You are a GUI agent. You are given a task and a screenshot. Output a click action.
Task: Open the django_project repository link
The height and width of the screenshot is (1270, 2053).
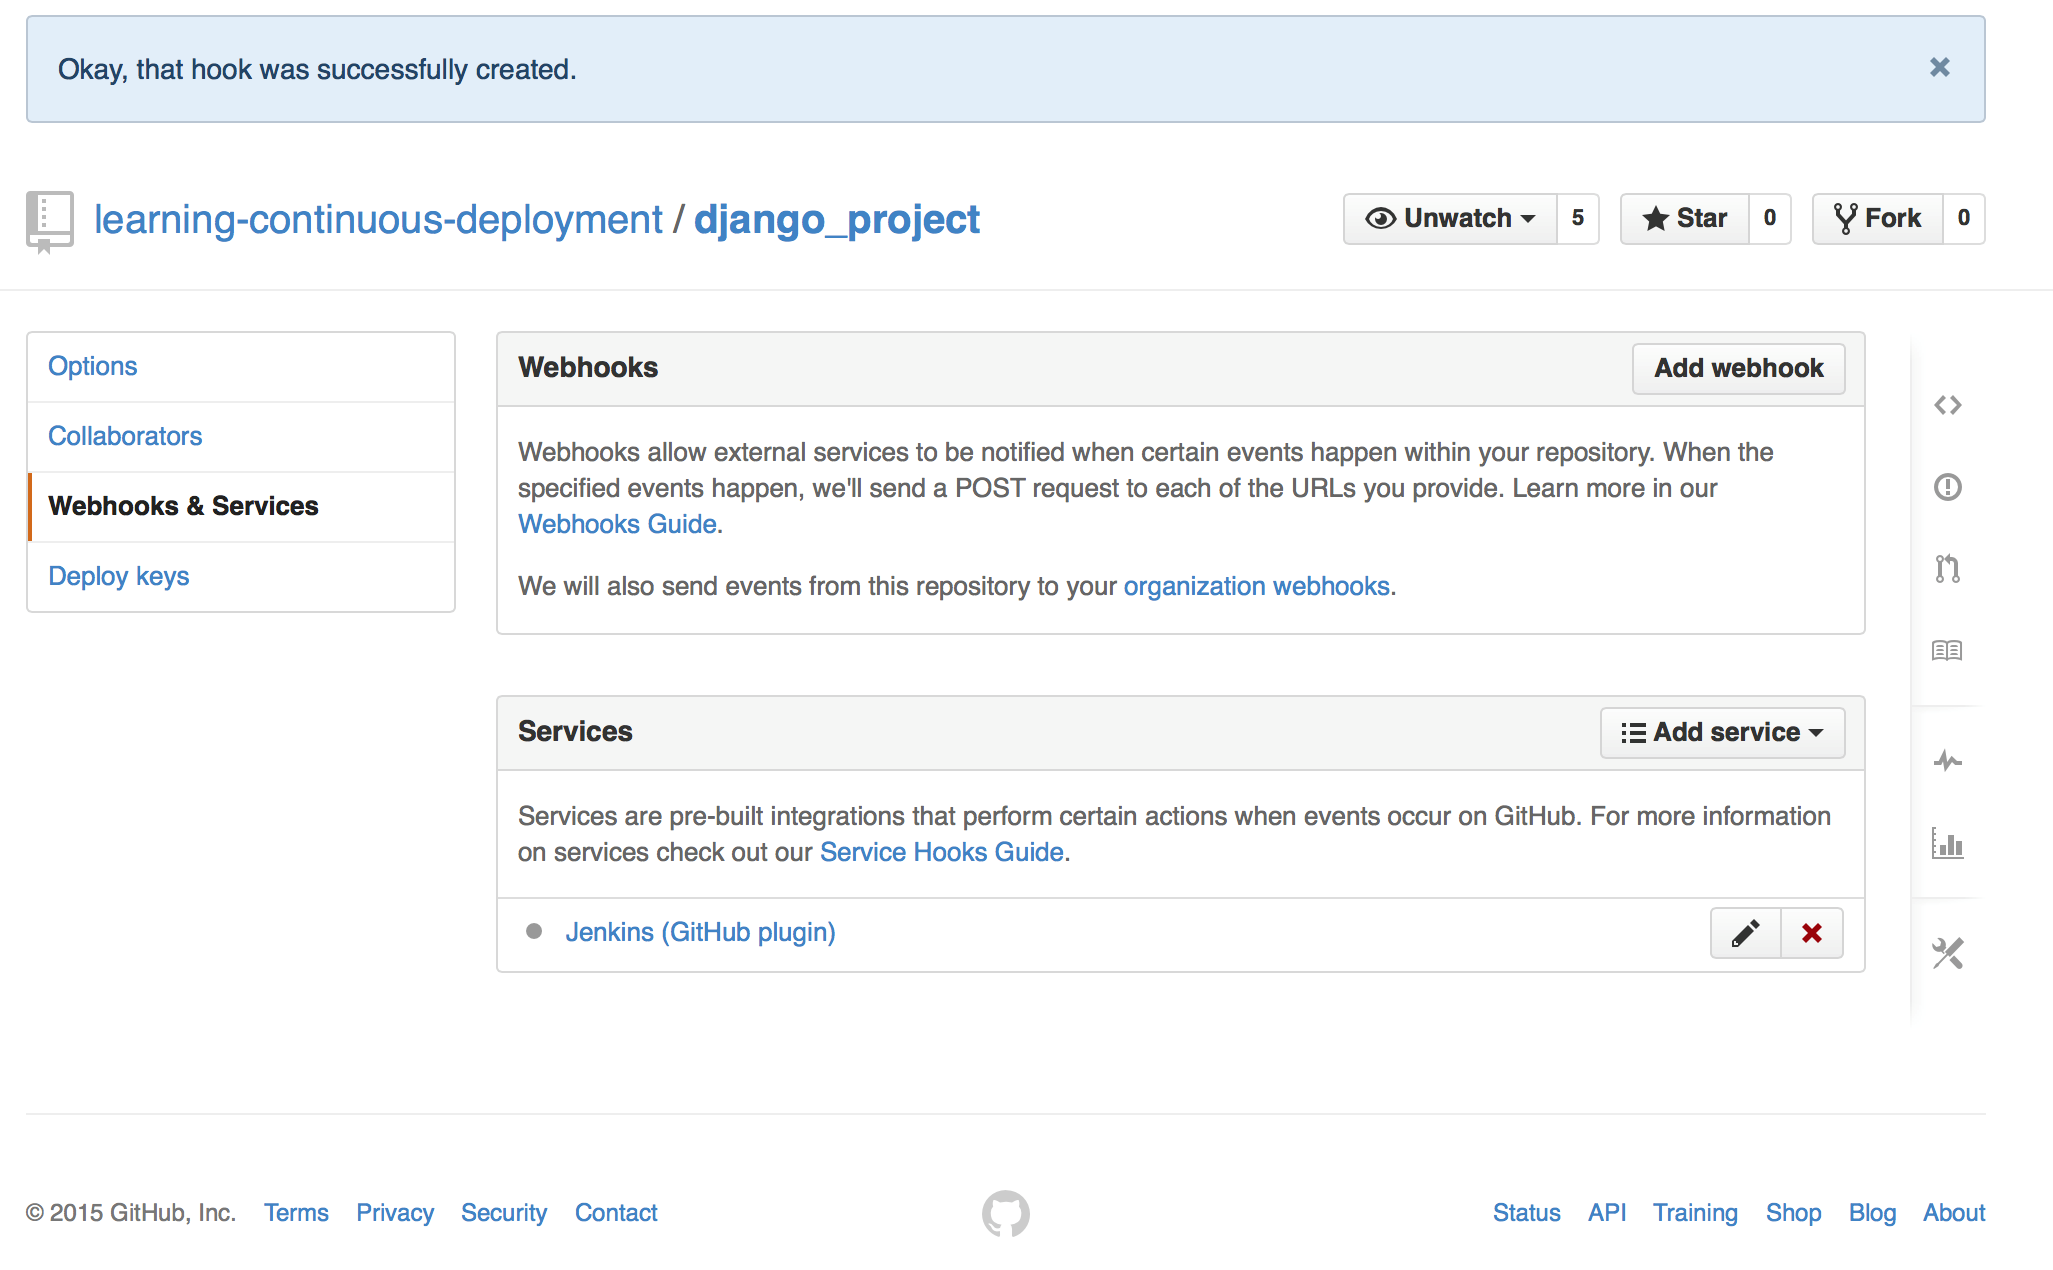837,219
